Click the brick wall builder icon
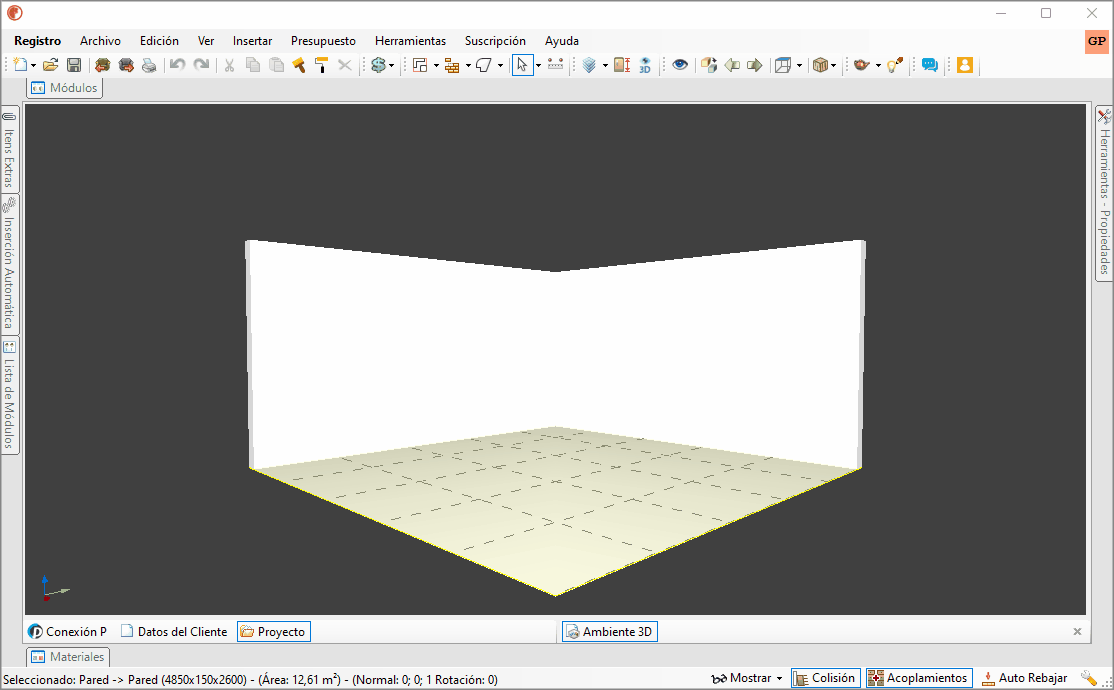1114x690 pixels. coord(452,65)
